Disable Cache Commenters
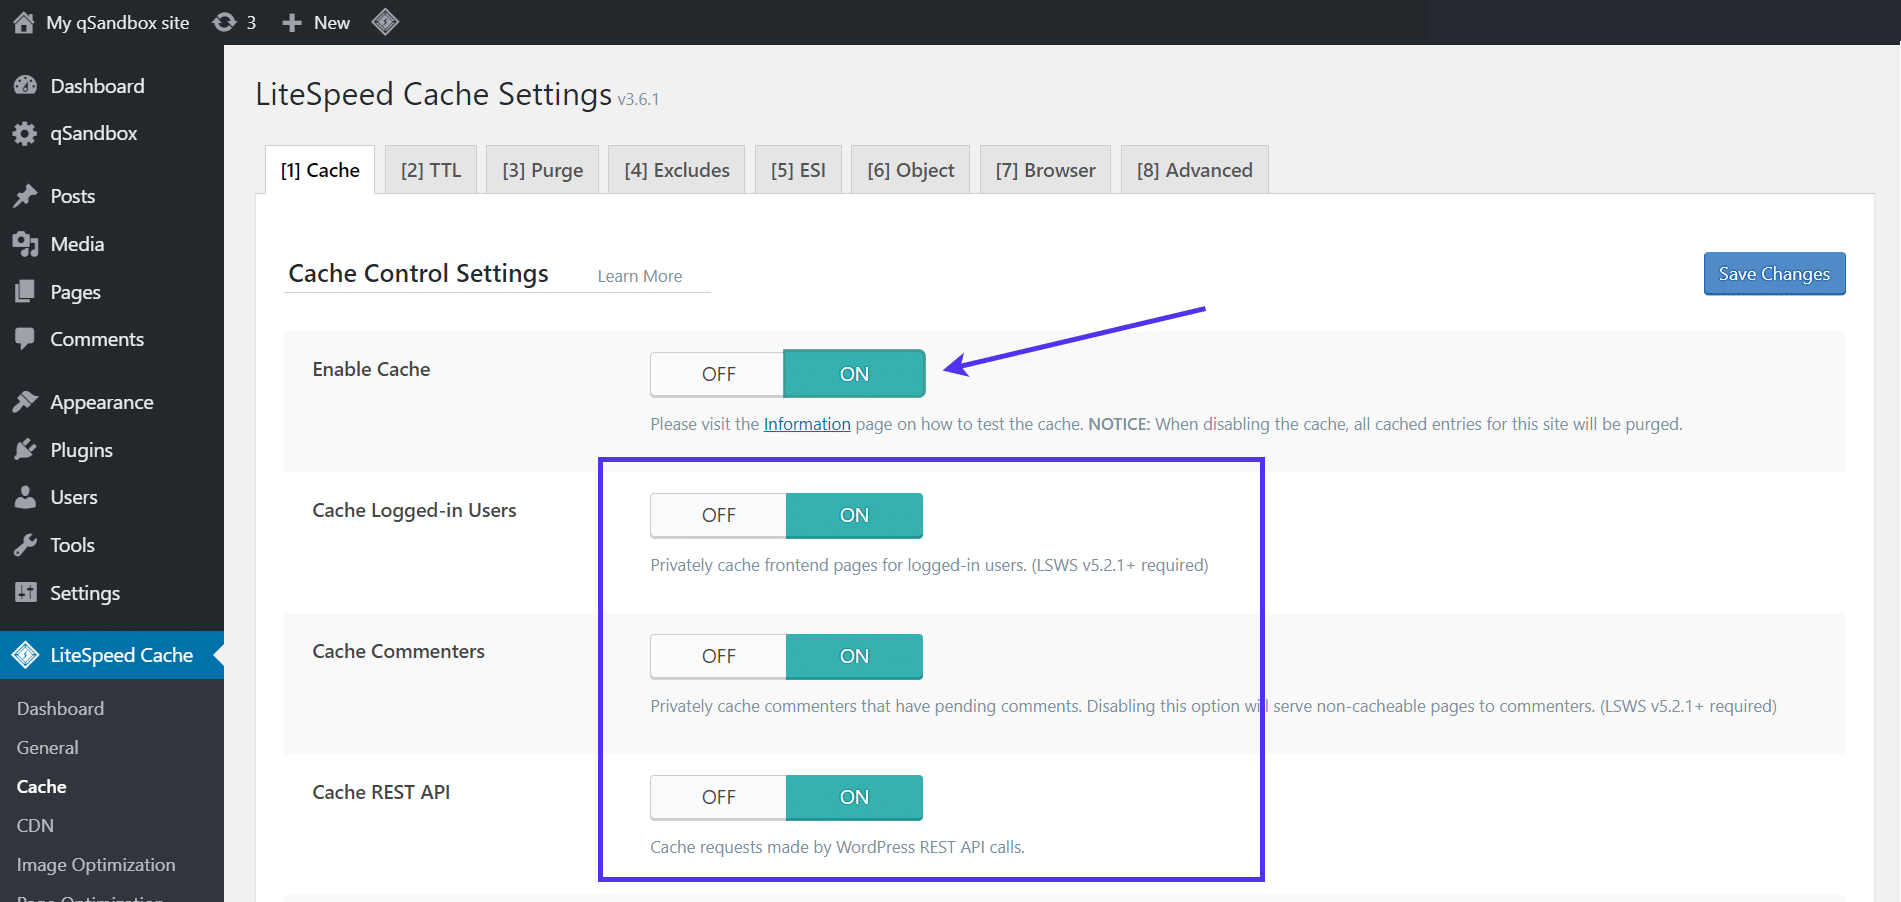 (x=717, y=656)
